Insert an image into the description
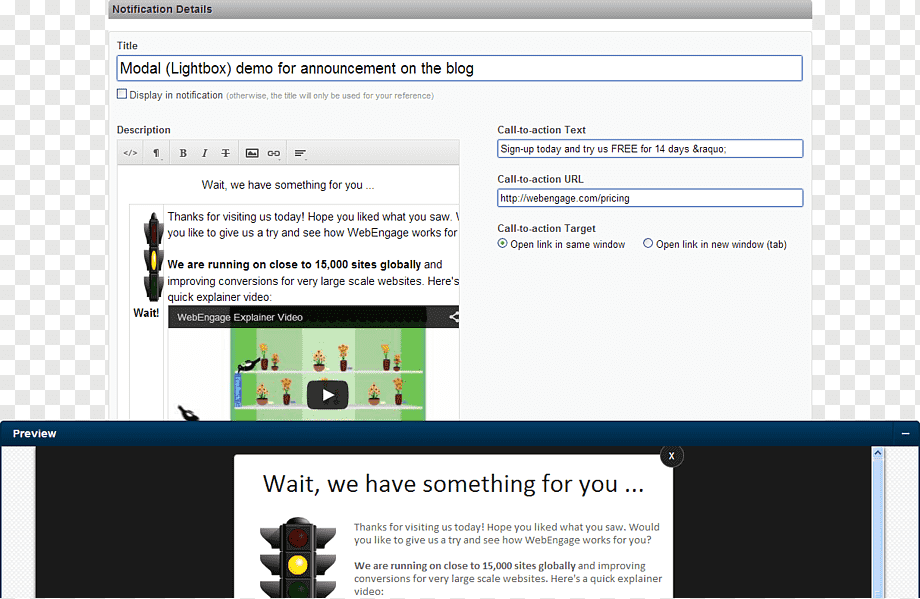This screenshot has height=599, width=920. tap(252, 153)
